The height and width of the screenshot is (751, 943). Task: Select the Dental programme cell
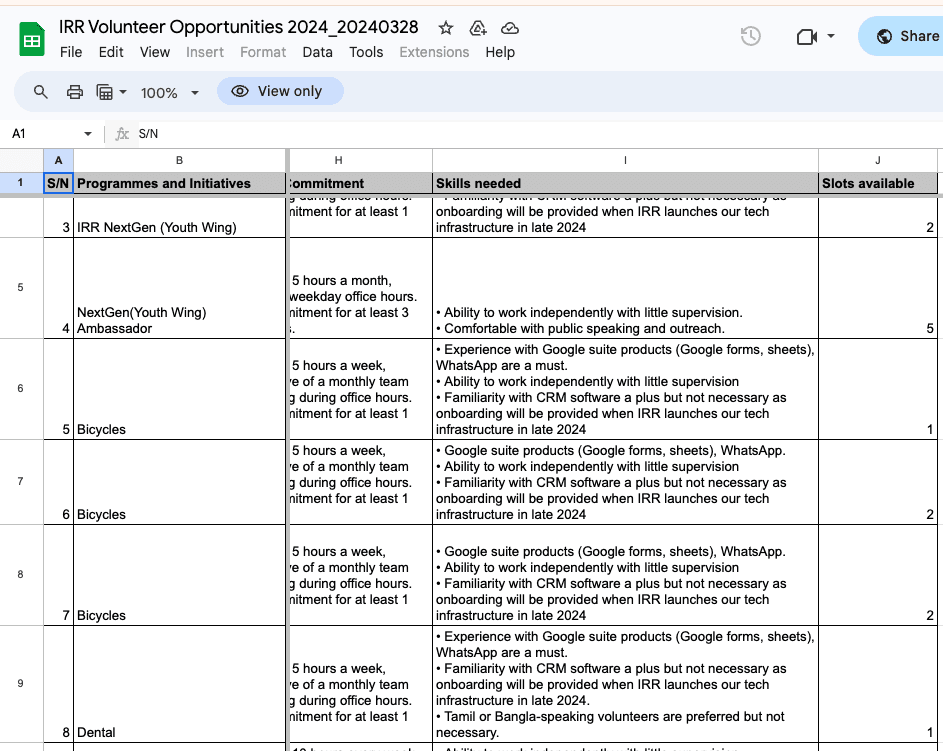click(x=179, y=684)
